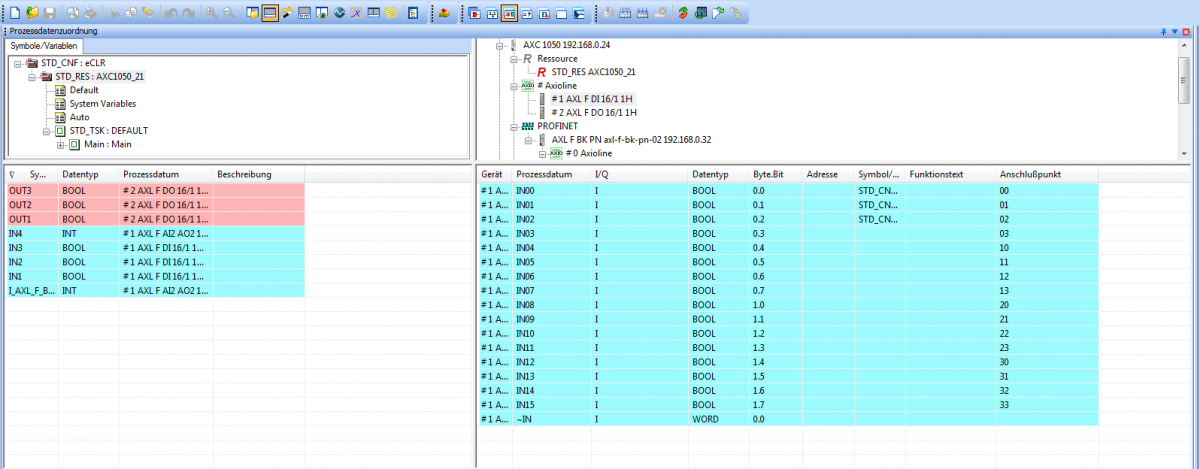Click the Datentyp column header in left table
Image resolution: width=1200 pixels, height=469 pixels.
pyautogui.click(x=78, y=174)
